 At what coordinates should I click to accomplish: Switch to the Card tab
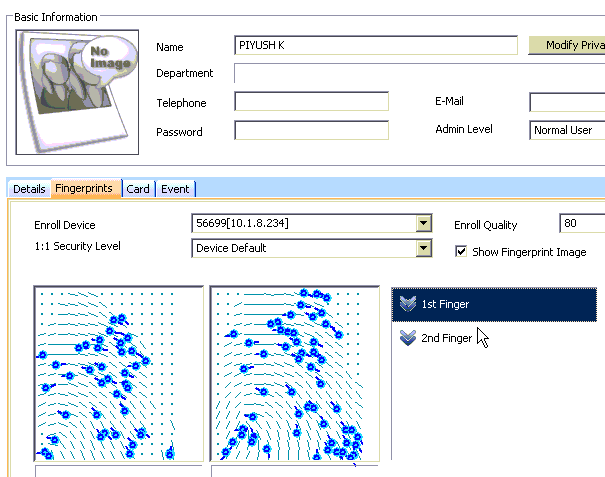click(138, 189)
